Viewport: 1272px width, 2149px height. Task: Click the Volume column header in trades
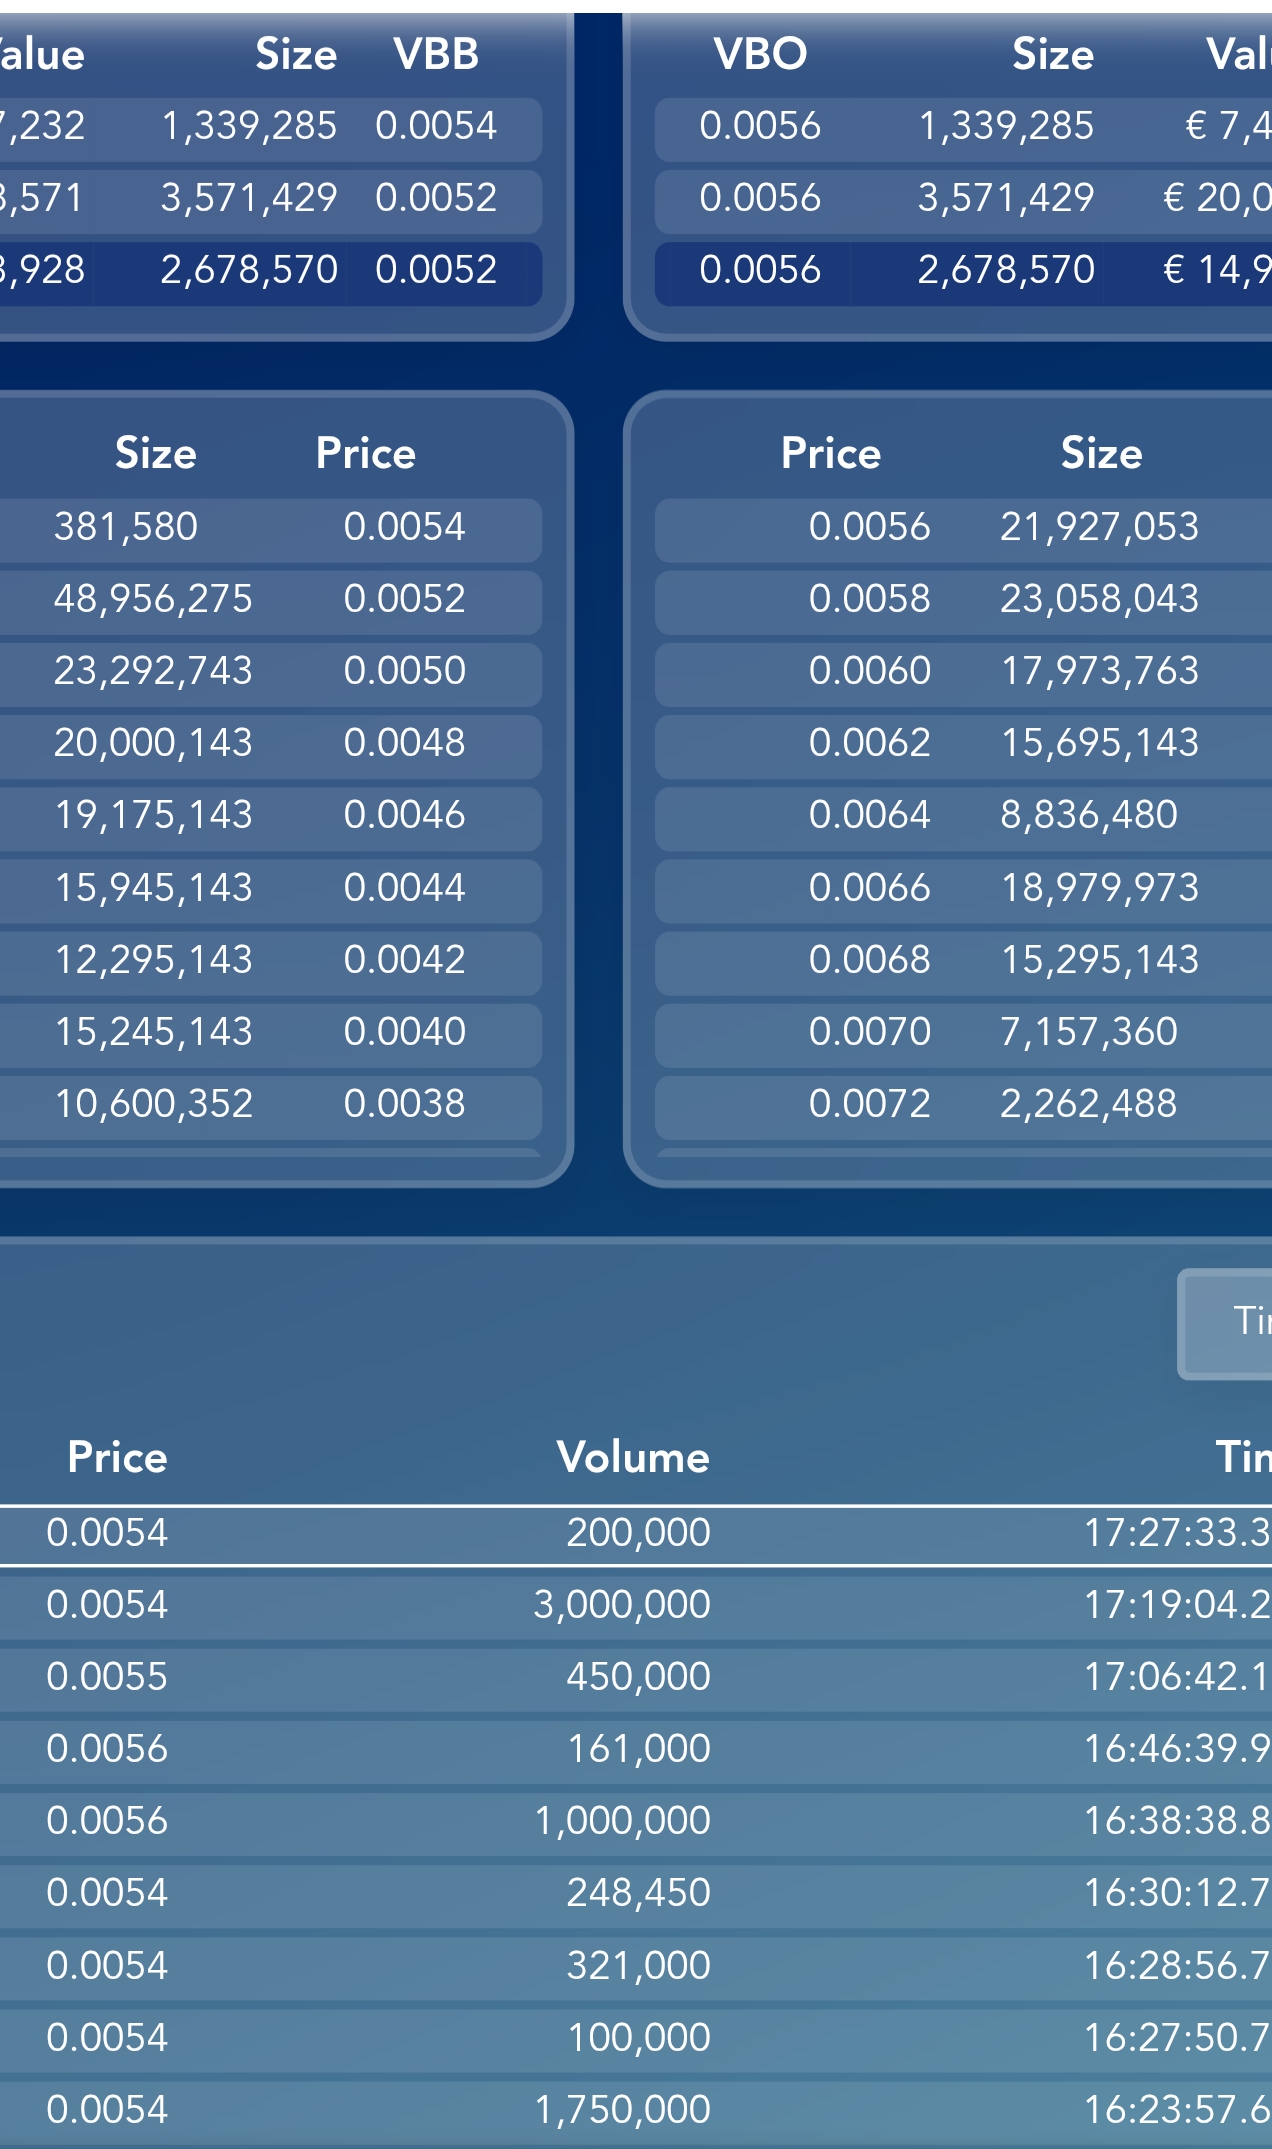(x=633, y=1457)
